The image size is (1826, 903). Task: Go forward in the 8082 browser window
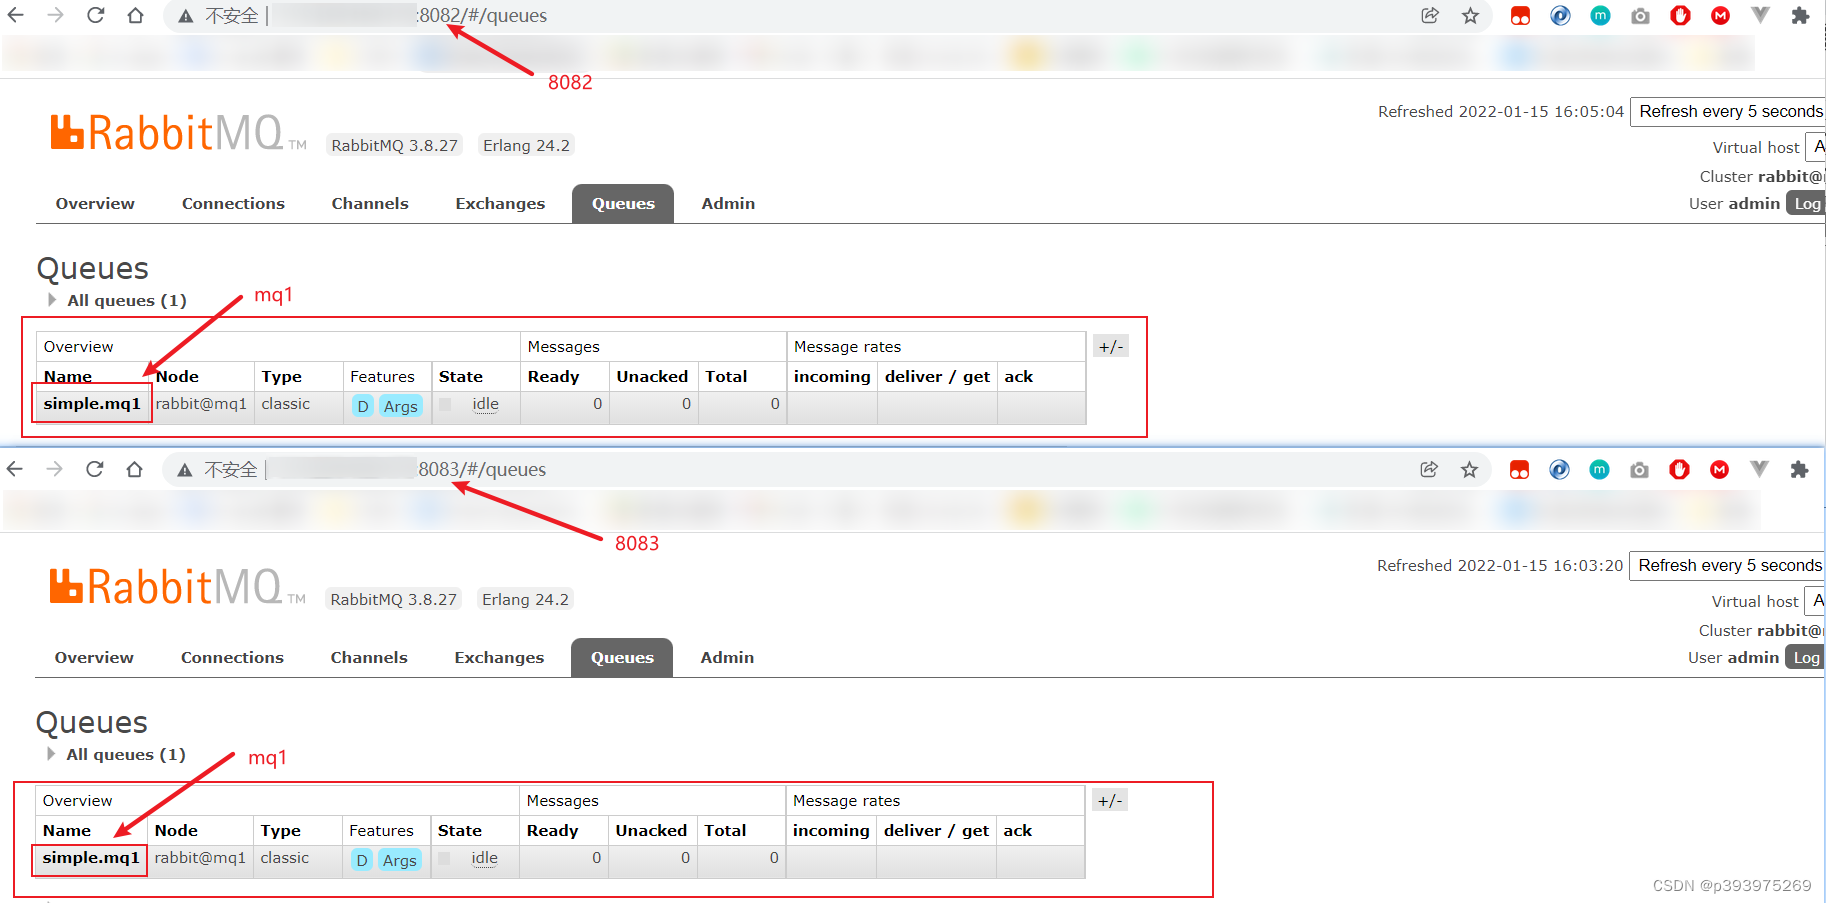(55, 16)
